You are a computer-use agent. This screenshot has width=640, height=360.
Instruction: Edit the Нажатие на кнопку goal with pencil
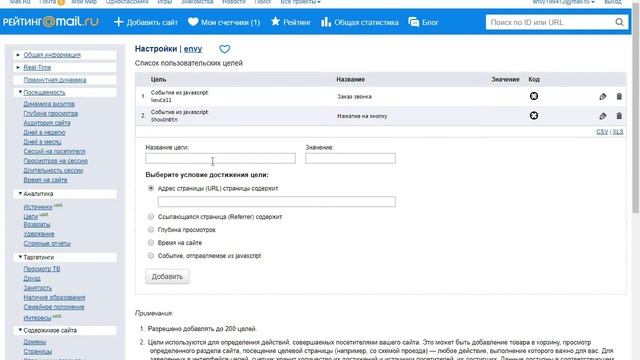pos(602,116)
